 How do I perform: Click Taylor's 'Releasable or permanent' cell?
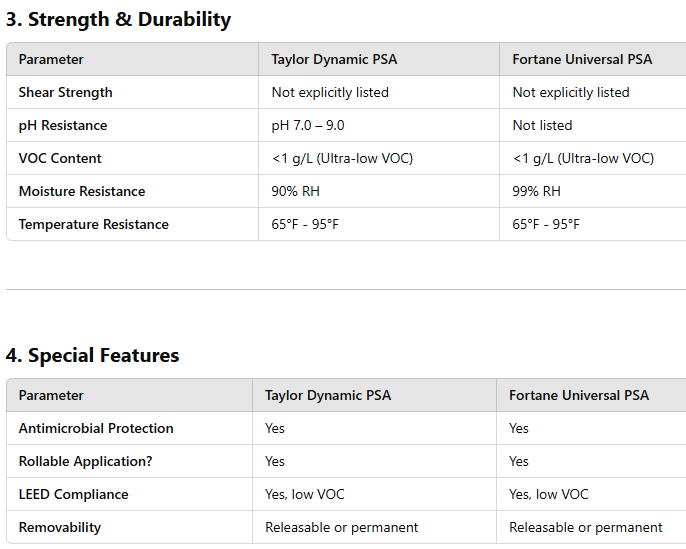[x=342, y=528]
